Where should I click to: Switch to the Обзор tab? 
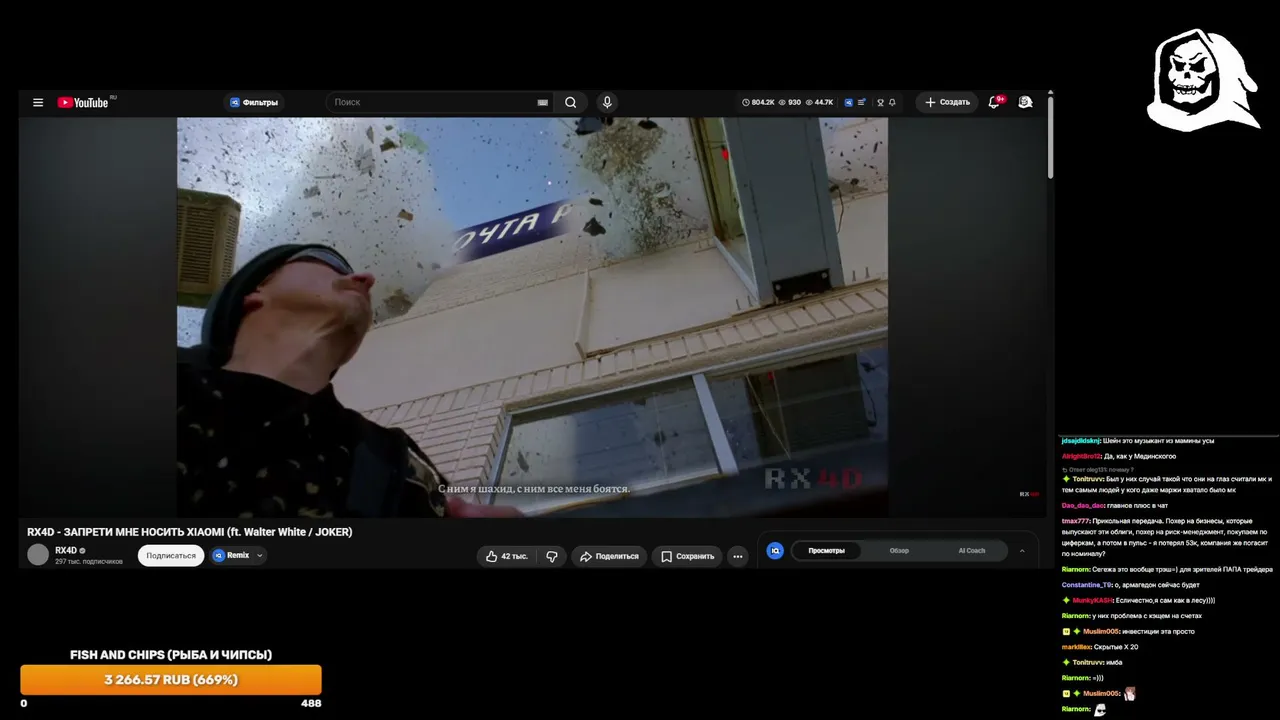899,551
